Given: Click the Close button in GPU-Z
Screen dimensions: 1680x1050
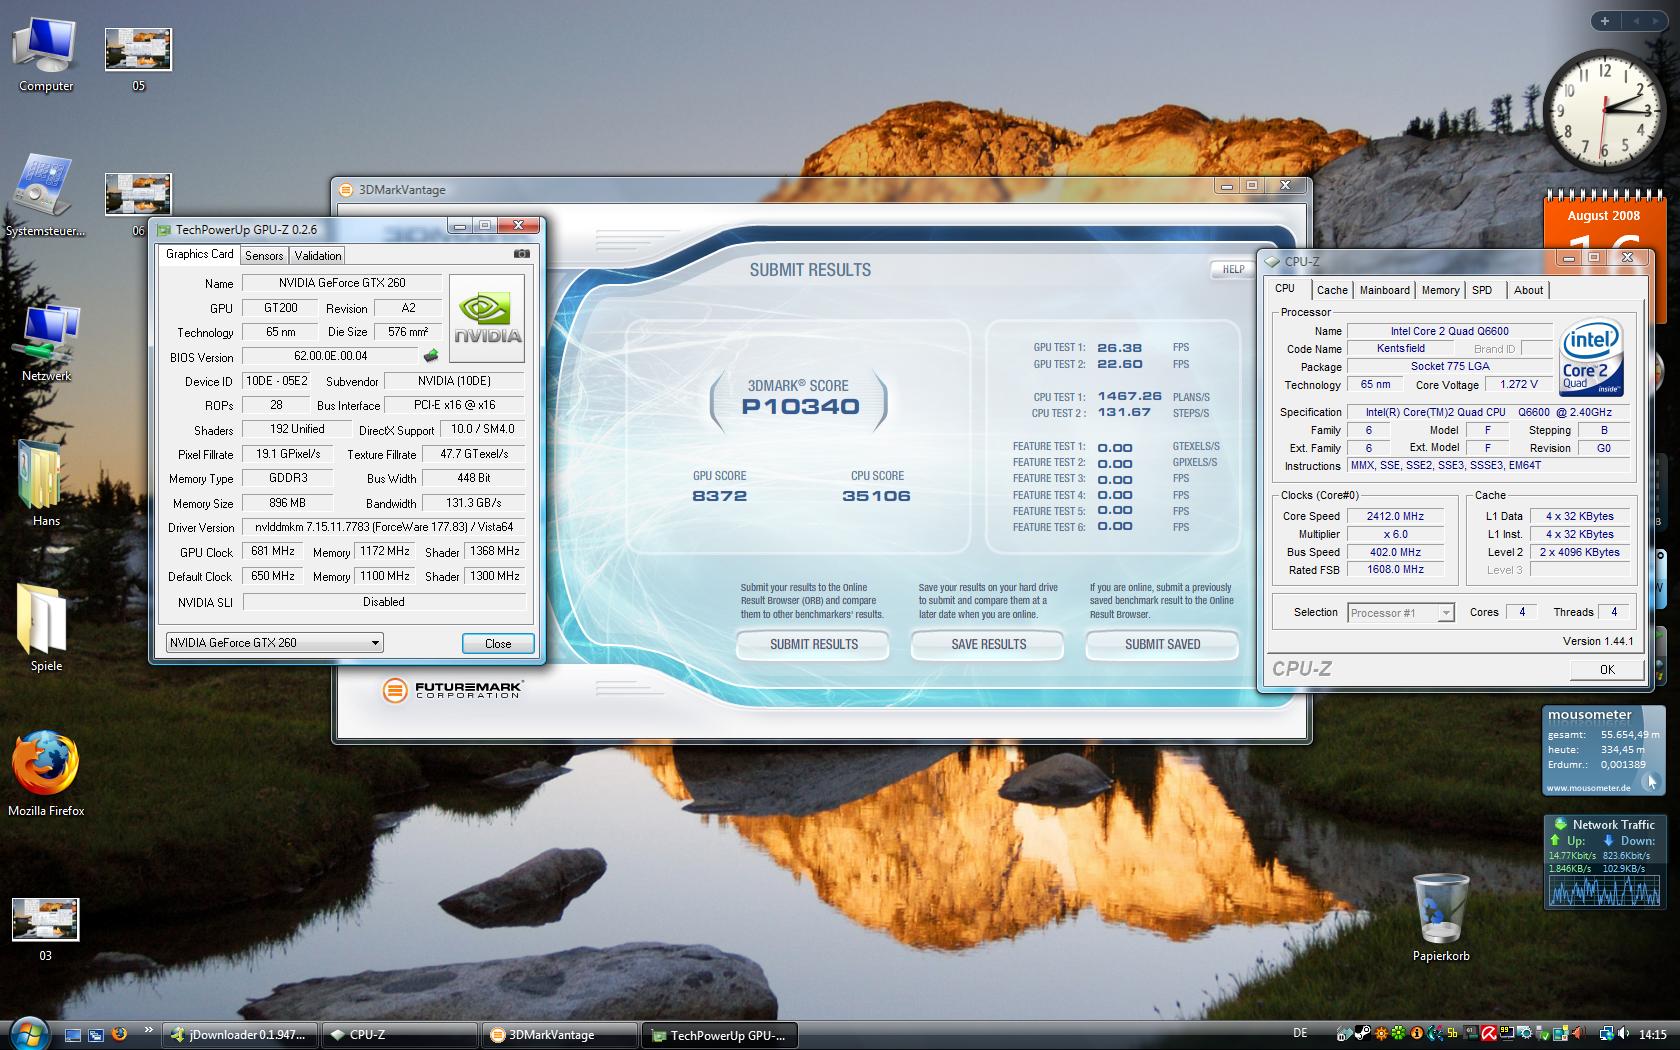Looking at the screenshot, I should pos(498,643).
